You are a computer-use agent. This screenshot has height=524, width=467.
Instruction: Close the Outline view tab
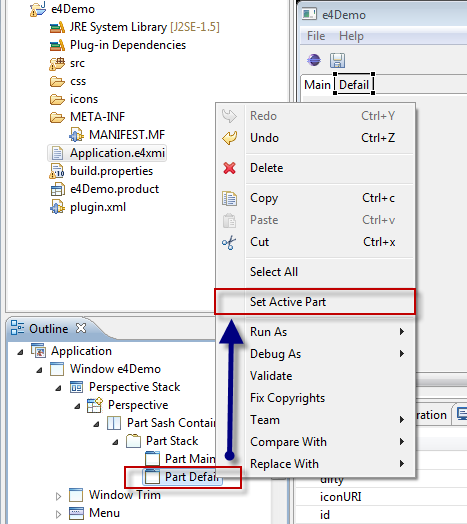81,328
